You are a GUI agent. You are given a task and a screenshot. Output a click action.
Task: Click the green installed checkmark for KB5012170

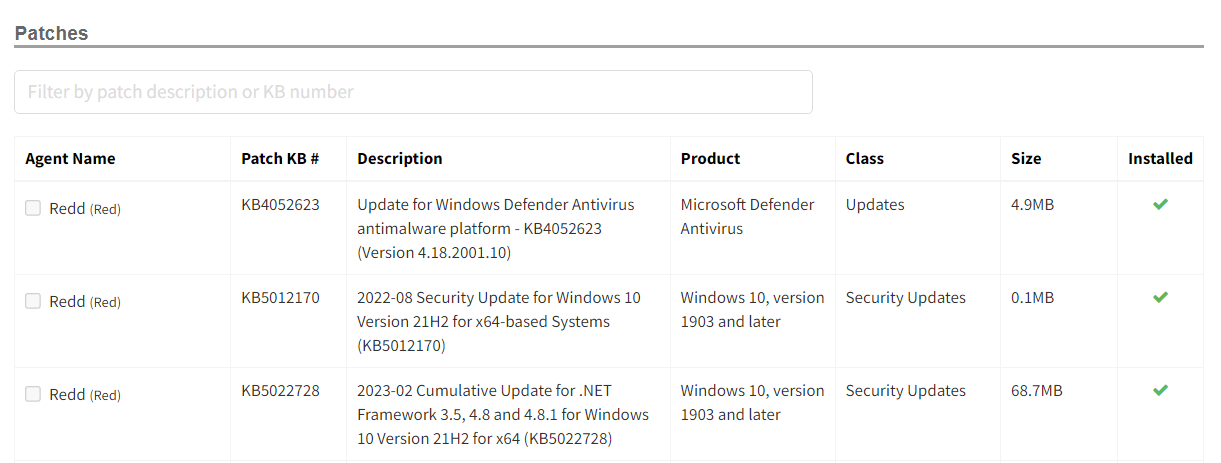click(1160, 297)
